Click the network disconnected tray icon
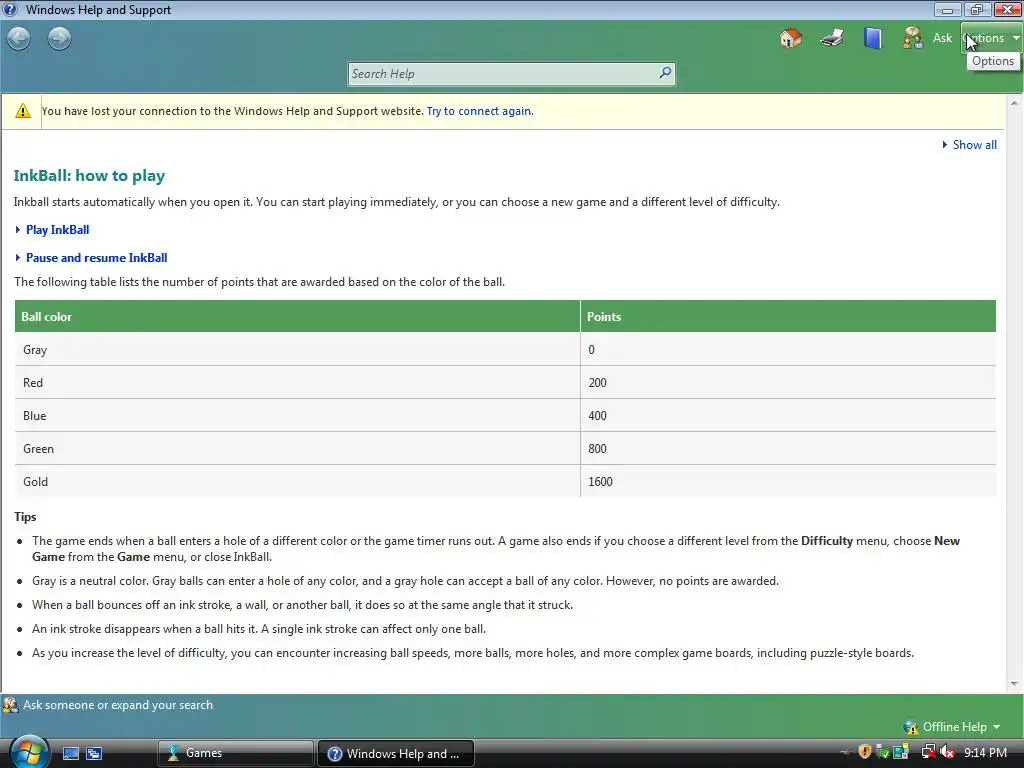 coord(928,752)
